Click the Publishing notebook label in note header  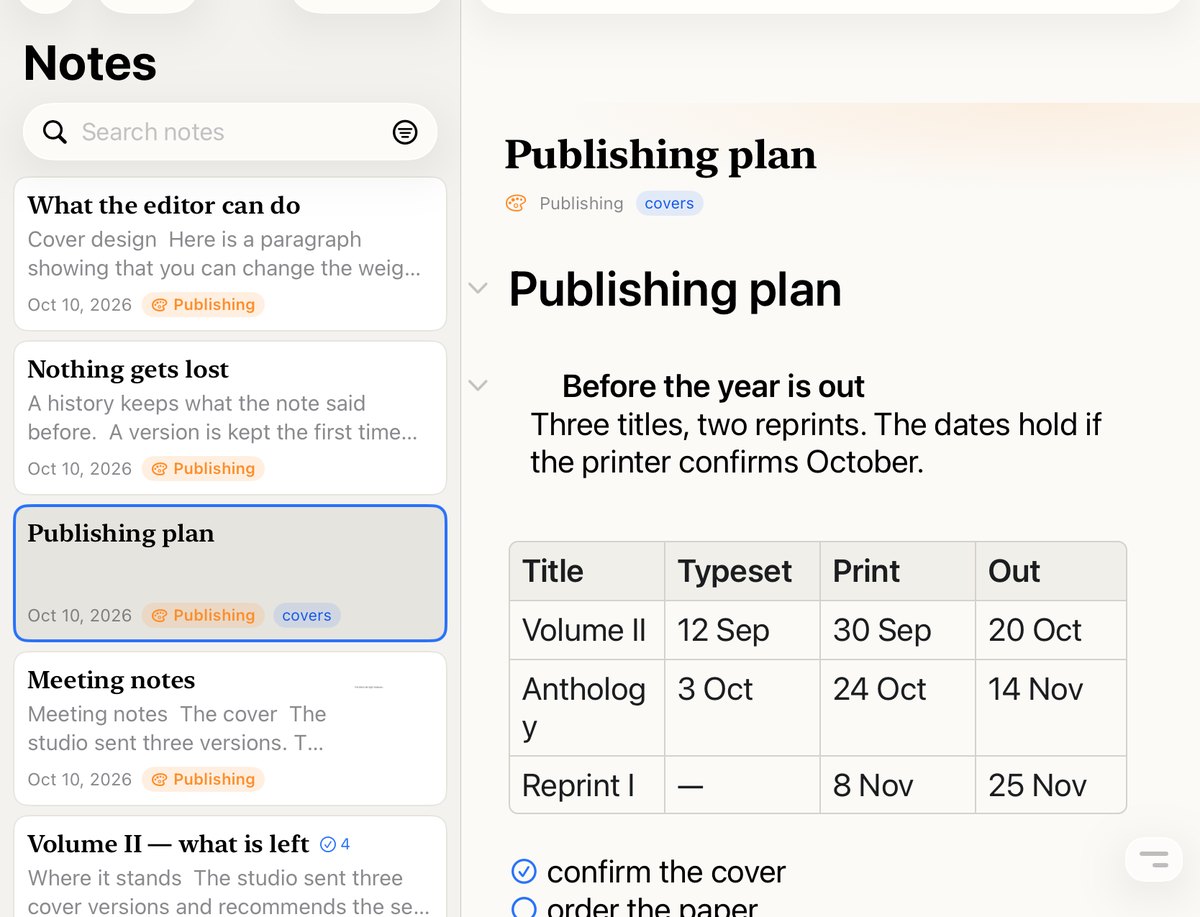pyautogui.click(x=581, y=203)
